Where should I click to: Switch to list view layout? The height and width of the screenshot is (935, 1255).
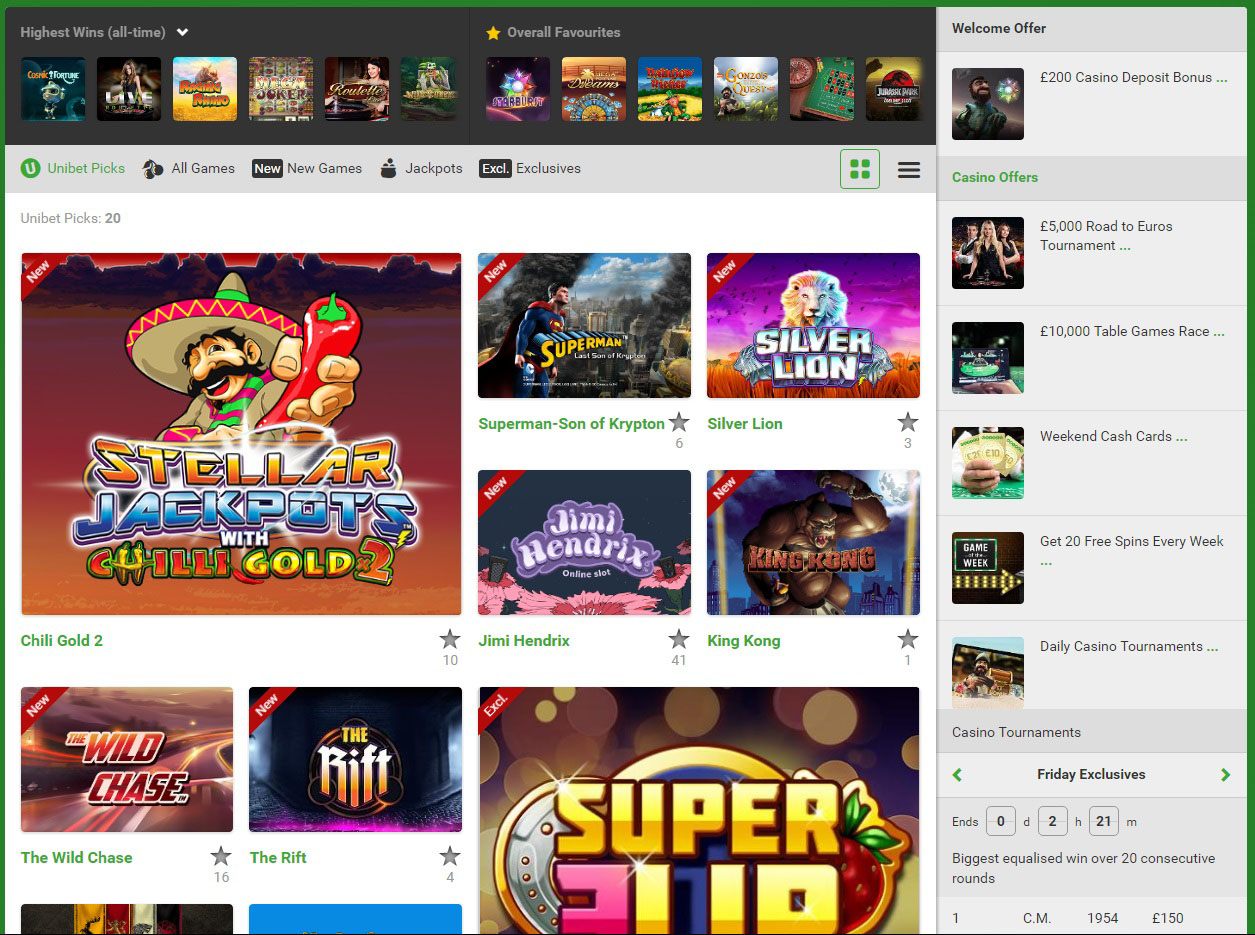tap(909, 169)
